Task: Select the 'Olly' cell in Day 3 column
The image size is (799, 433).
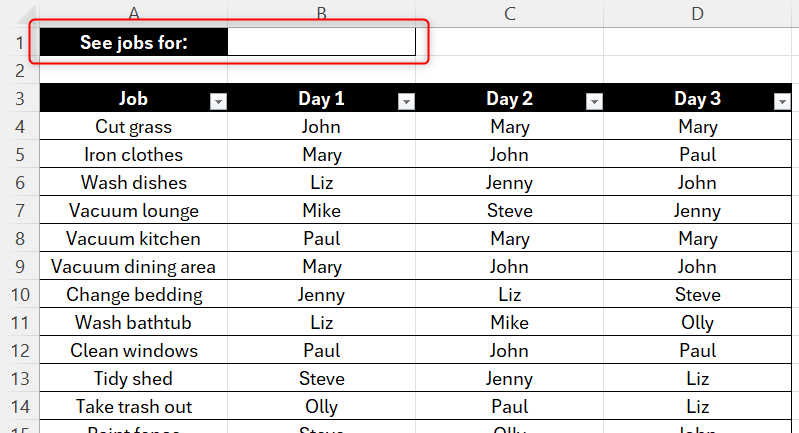Action: tap(697, 322)
